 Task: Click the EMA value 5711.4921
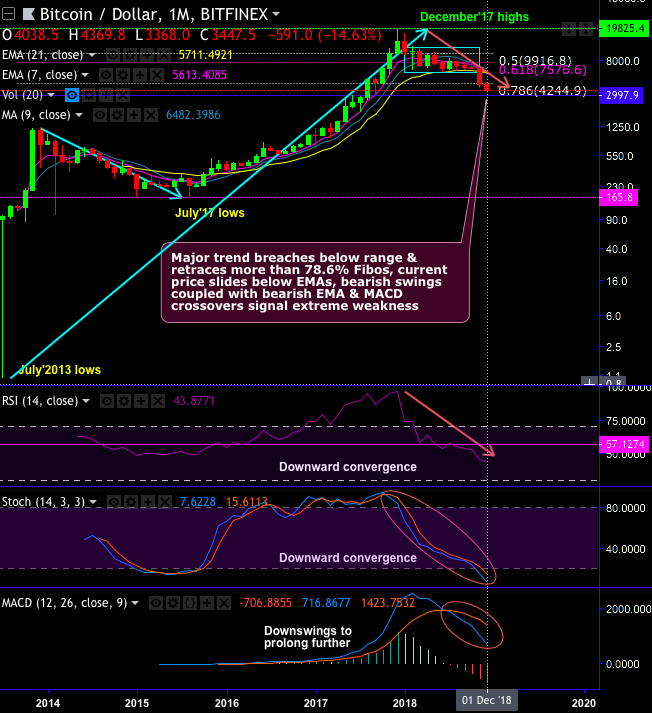tap(206, 55)
